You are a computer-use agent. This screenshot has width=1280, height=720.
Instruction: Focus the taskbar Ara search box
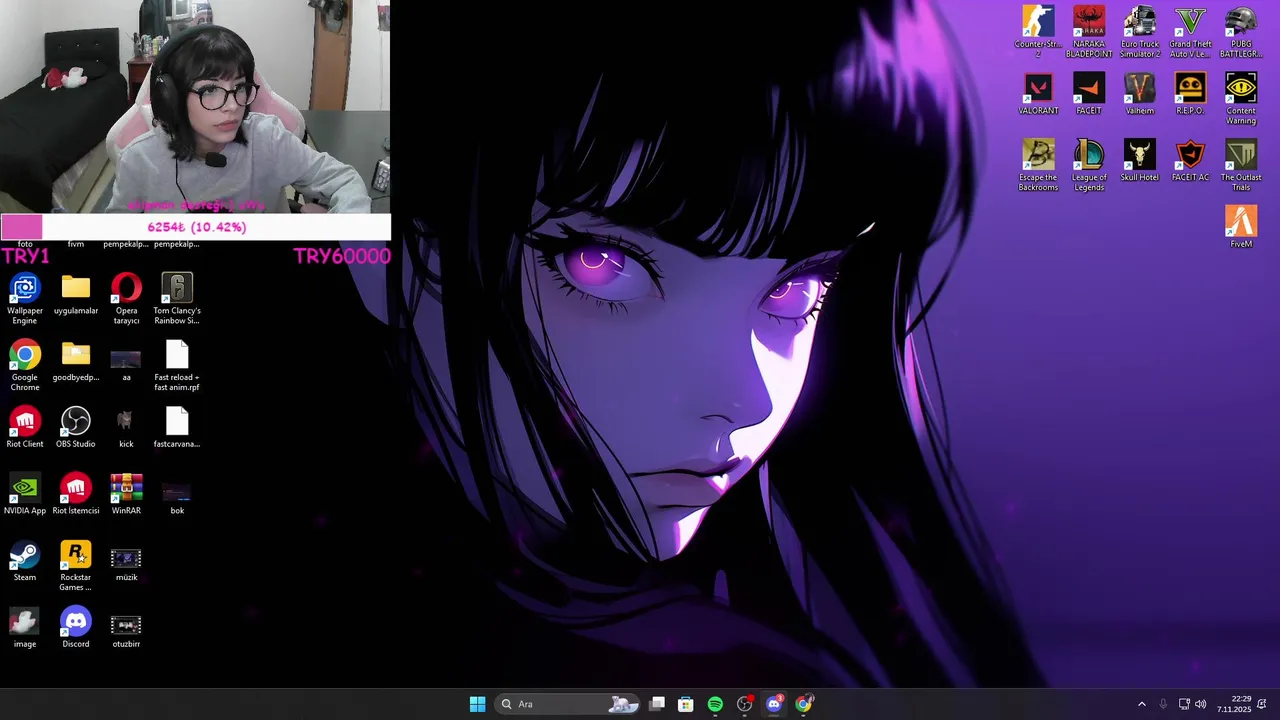click(x=568, y=704)
